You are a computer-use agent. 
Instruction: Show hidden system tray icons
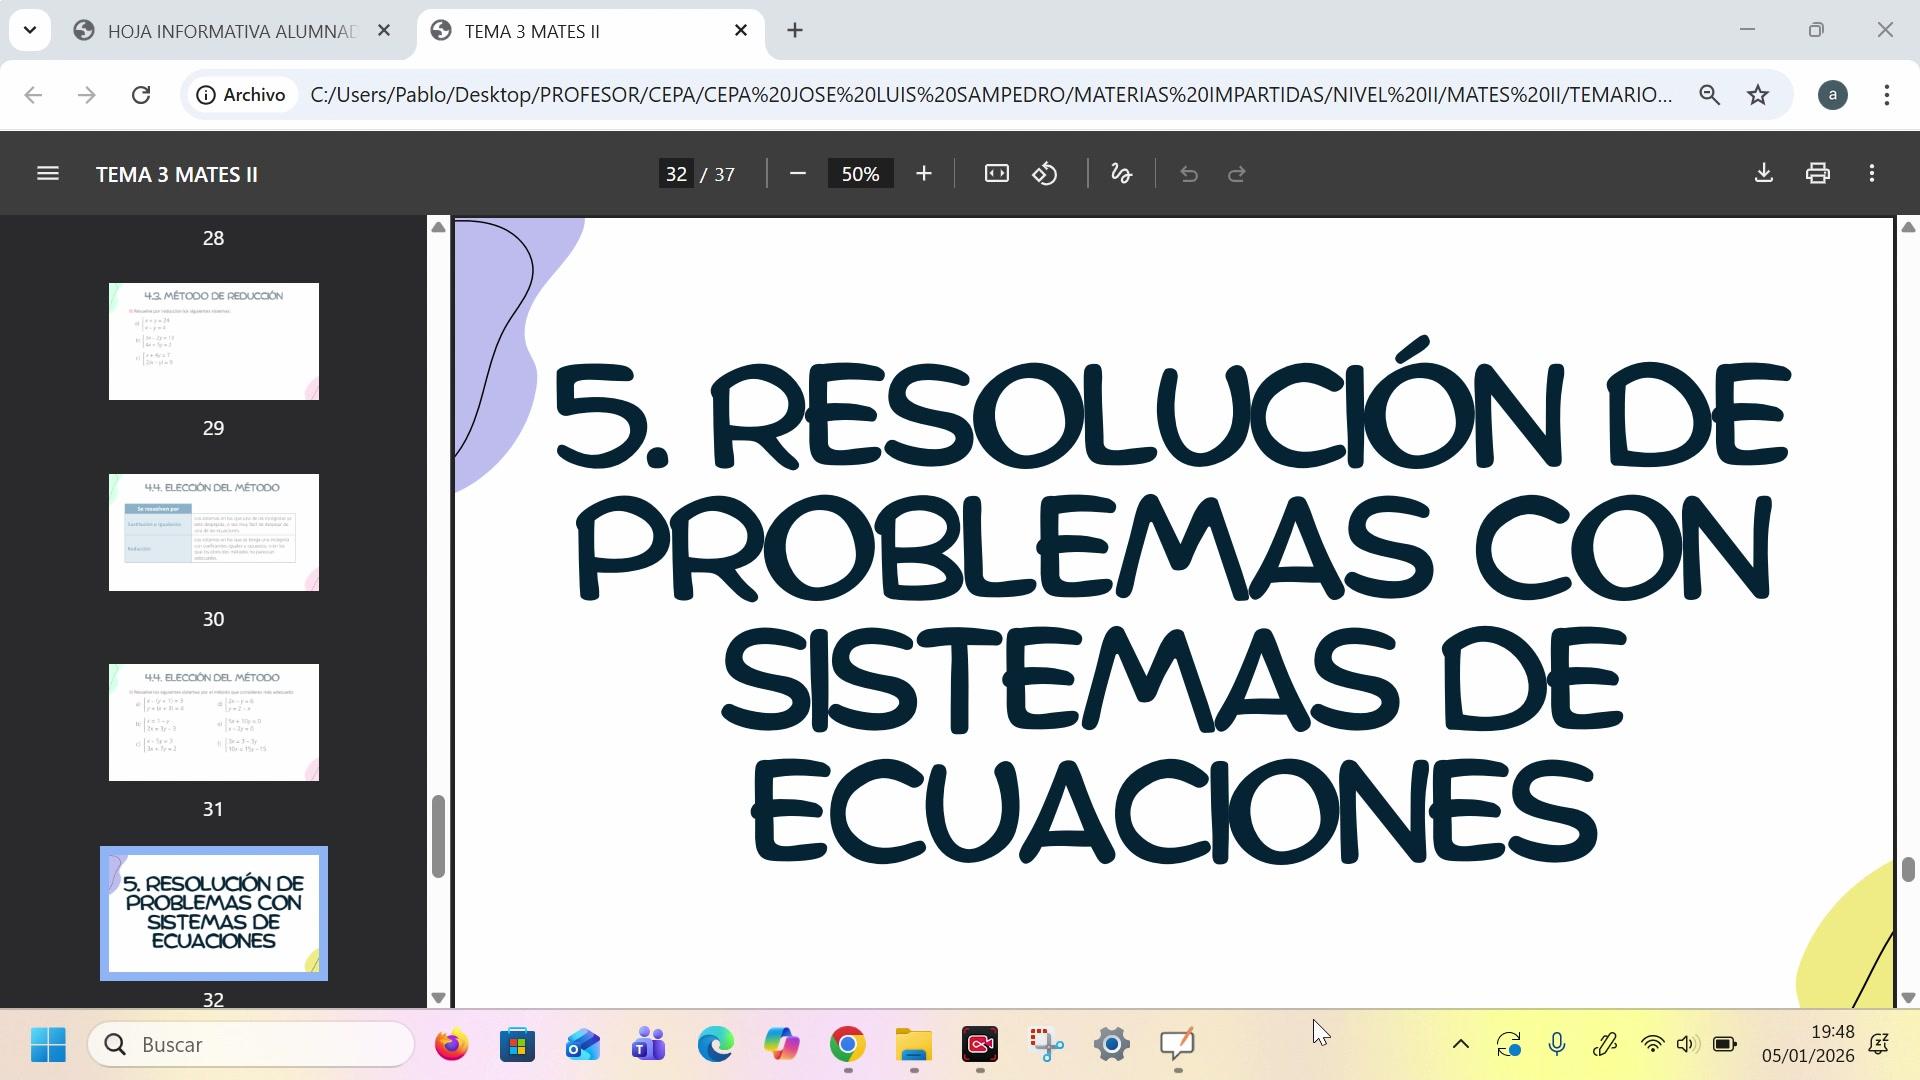1460,1044
